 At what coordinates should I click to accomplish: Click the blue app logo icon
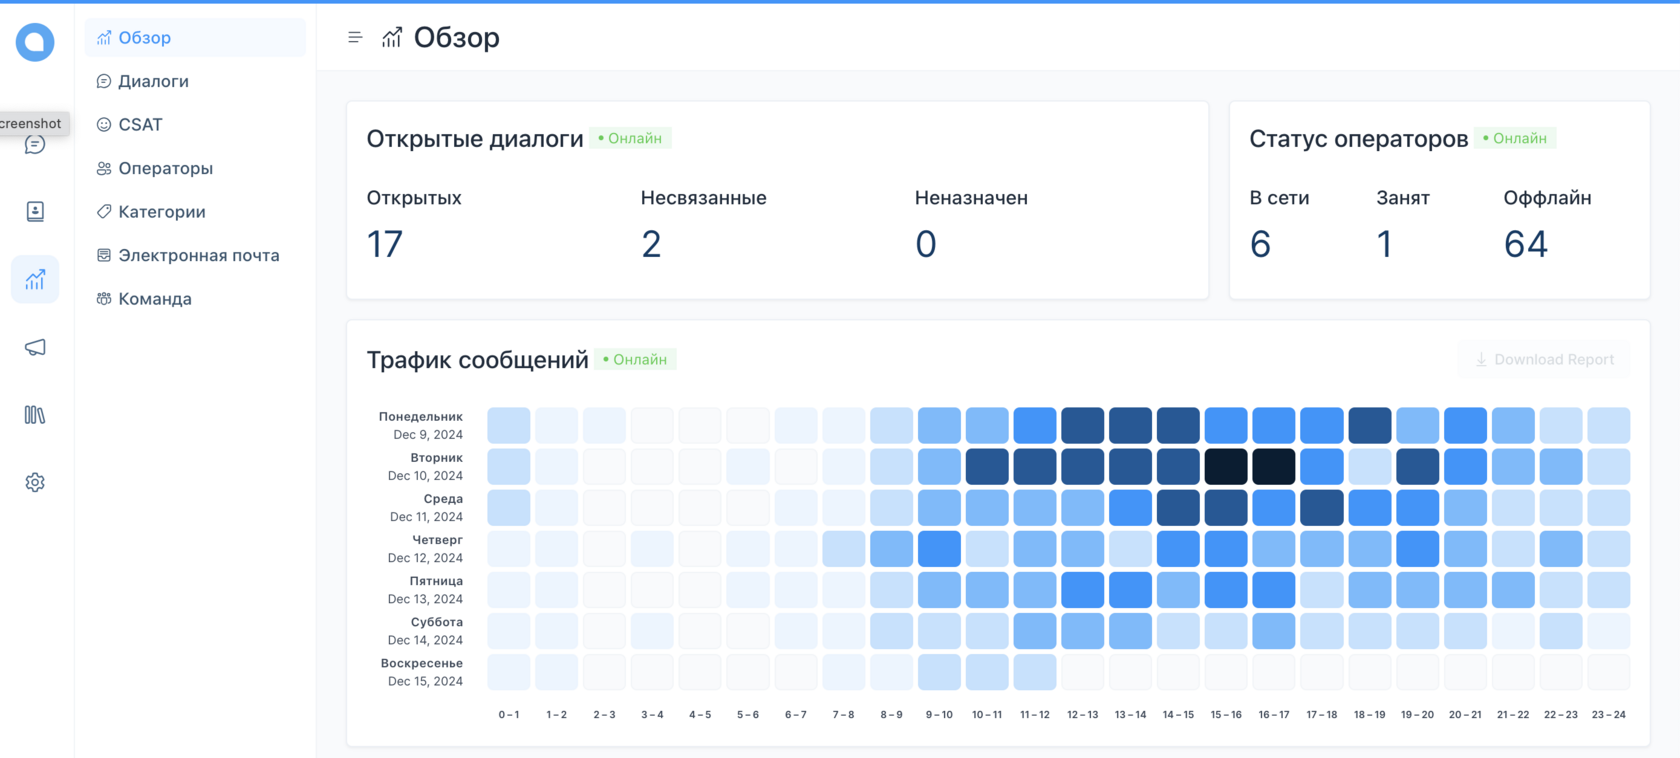35,42
